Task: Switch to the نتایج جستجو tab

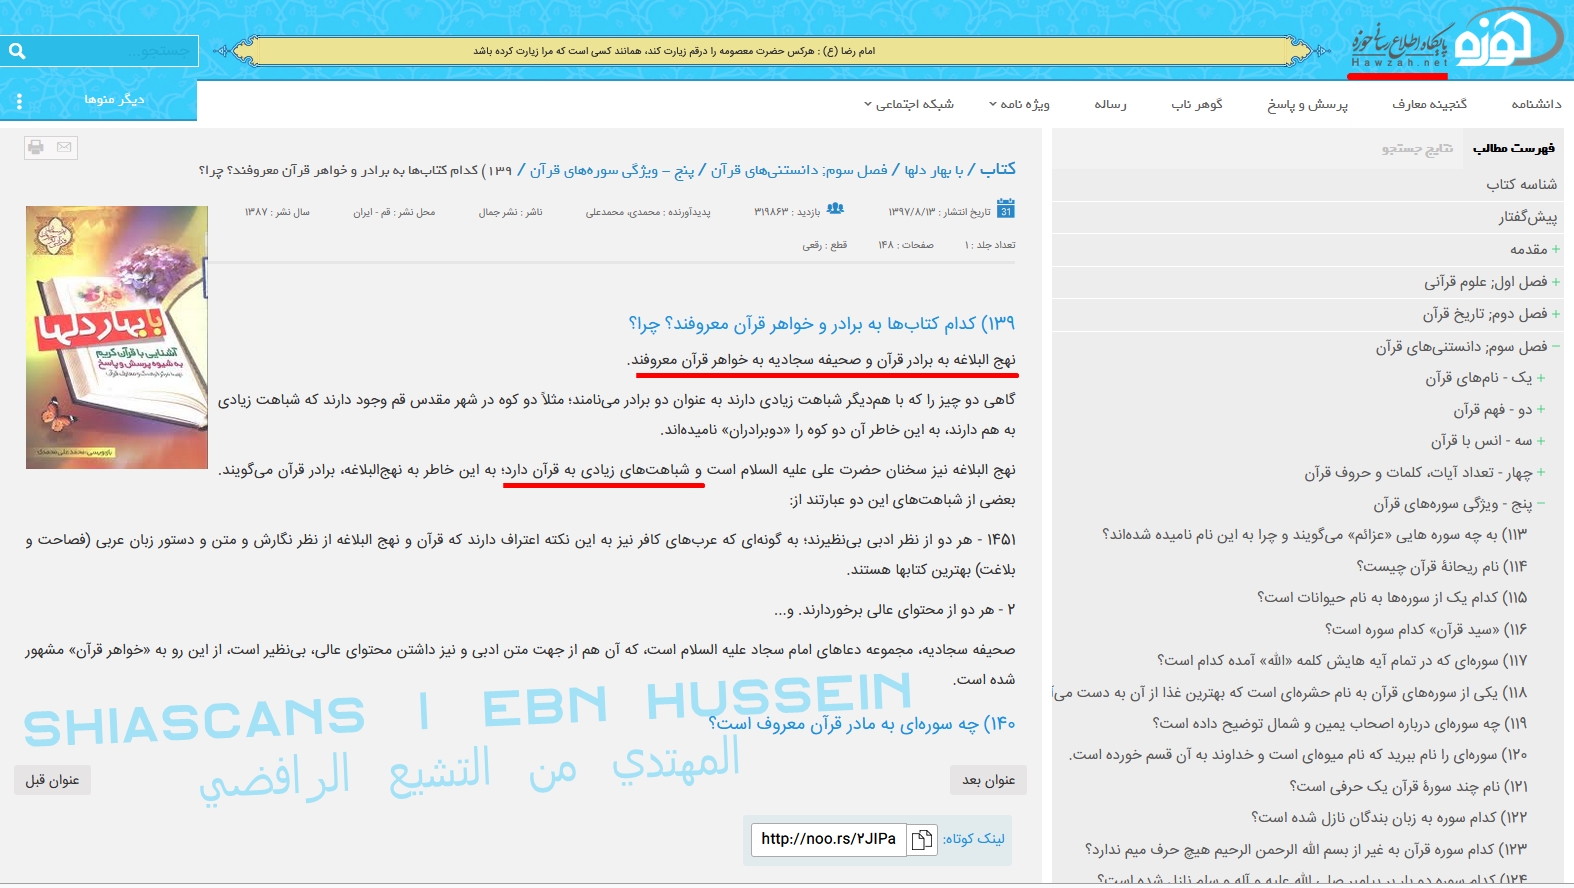Action: pyautogui.click(x=1417, y=149)
